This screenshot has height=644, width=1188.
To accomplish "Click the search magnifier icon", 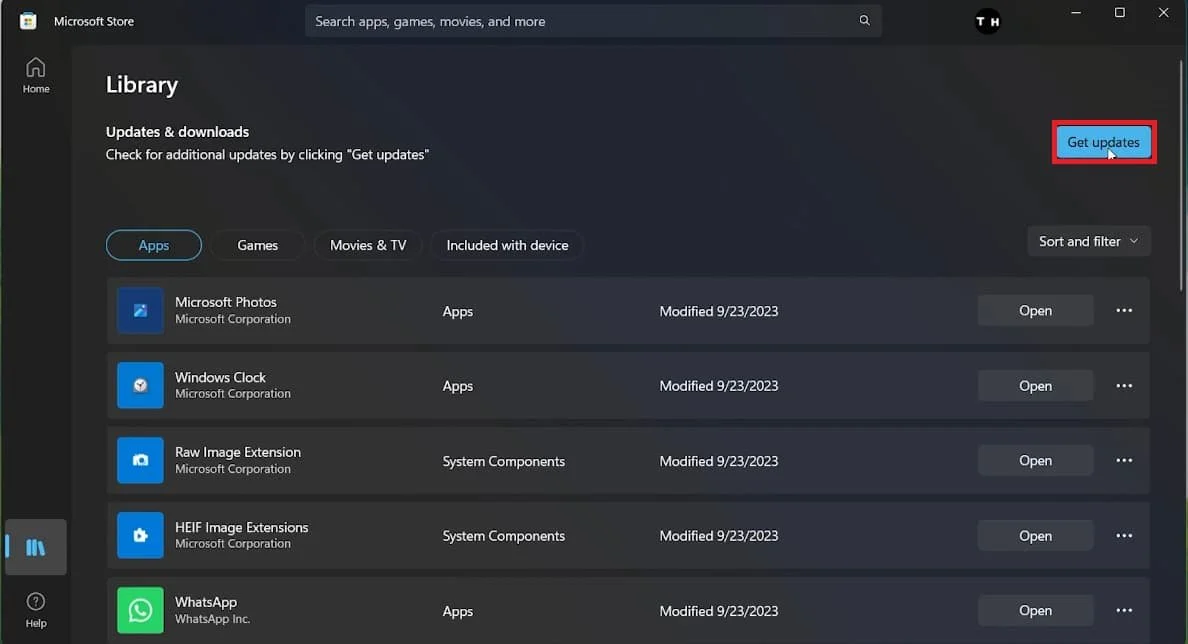I will (864, 20).
